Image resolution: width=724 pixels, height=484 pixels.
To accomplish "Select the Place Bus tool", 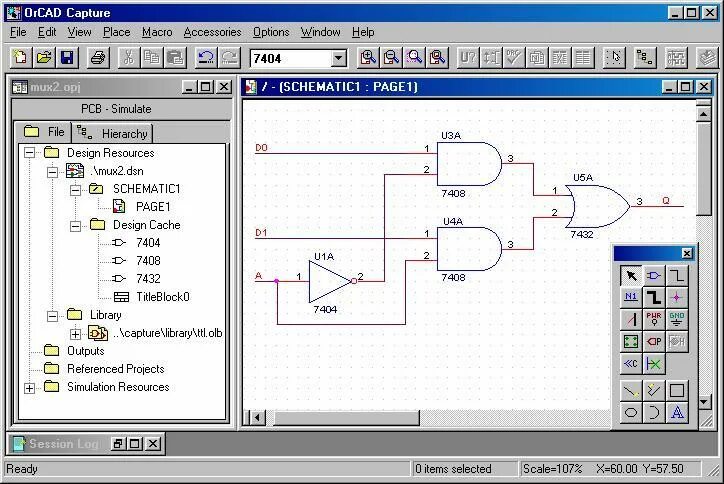I will point(654,297).
